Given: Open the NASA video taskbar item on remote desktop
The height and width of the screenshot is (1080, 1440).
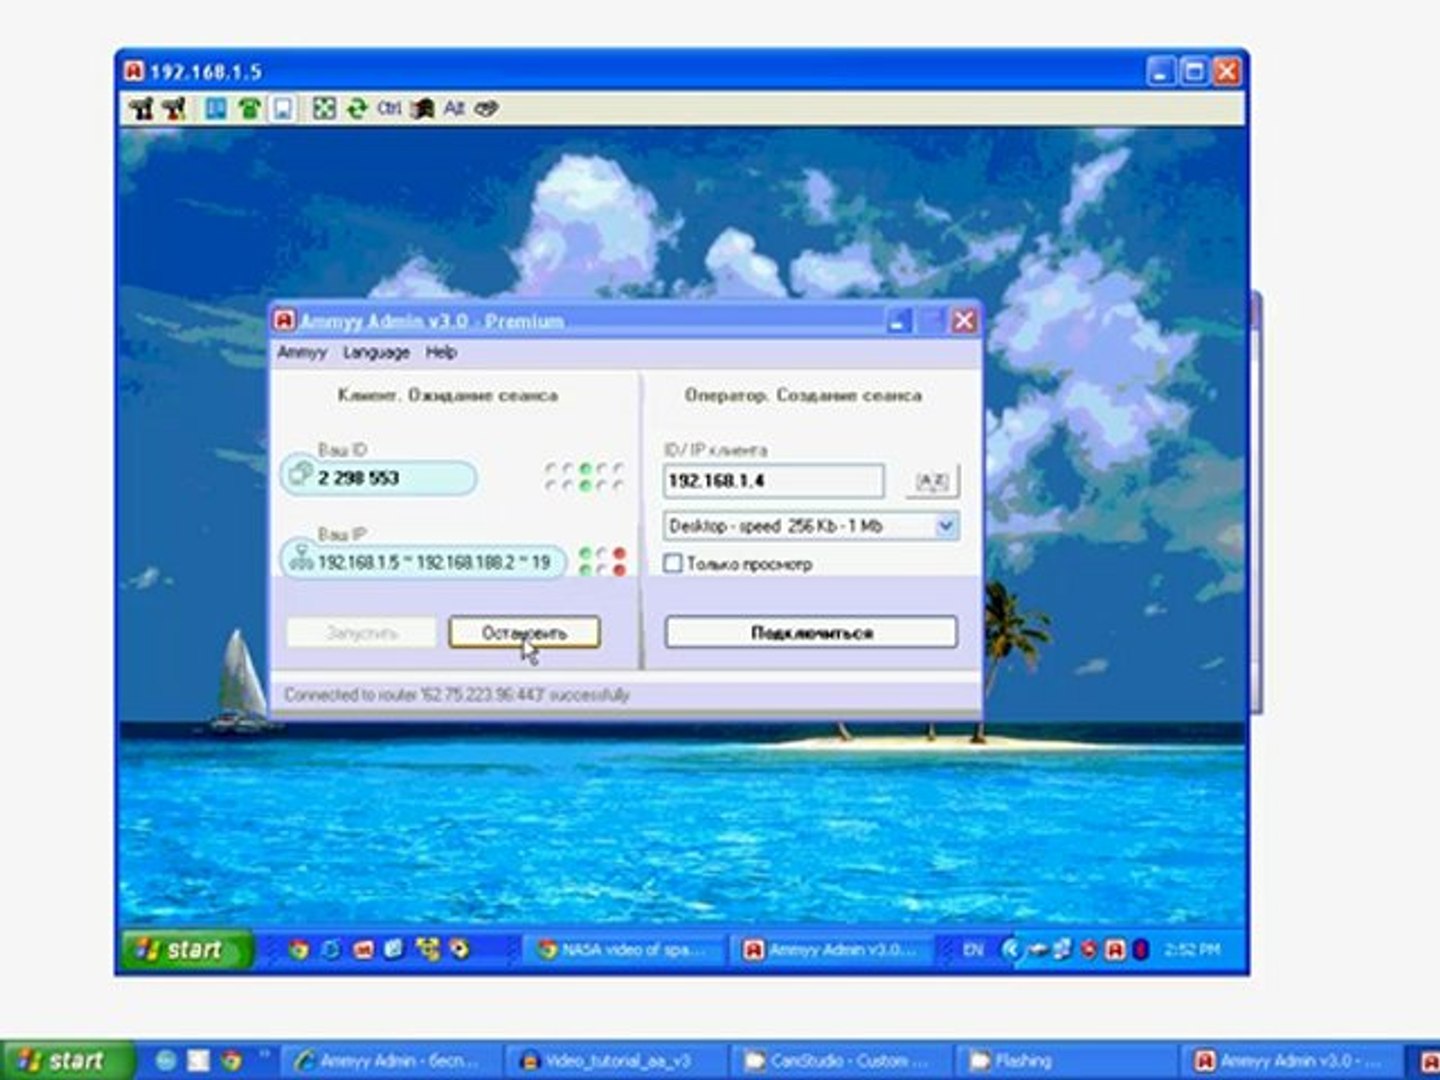Looking at the screenshot, I should pos(624,950).
